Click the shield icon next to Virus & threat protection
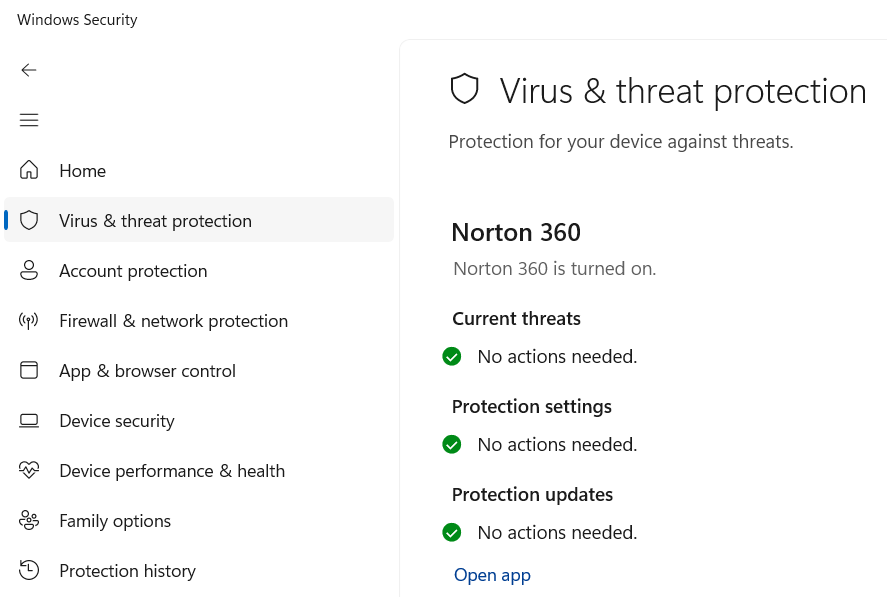The width and height of the screenshot is (887, 597). pyautogui.click(x=29, y=220)
